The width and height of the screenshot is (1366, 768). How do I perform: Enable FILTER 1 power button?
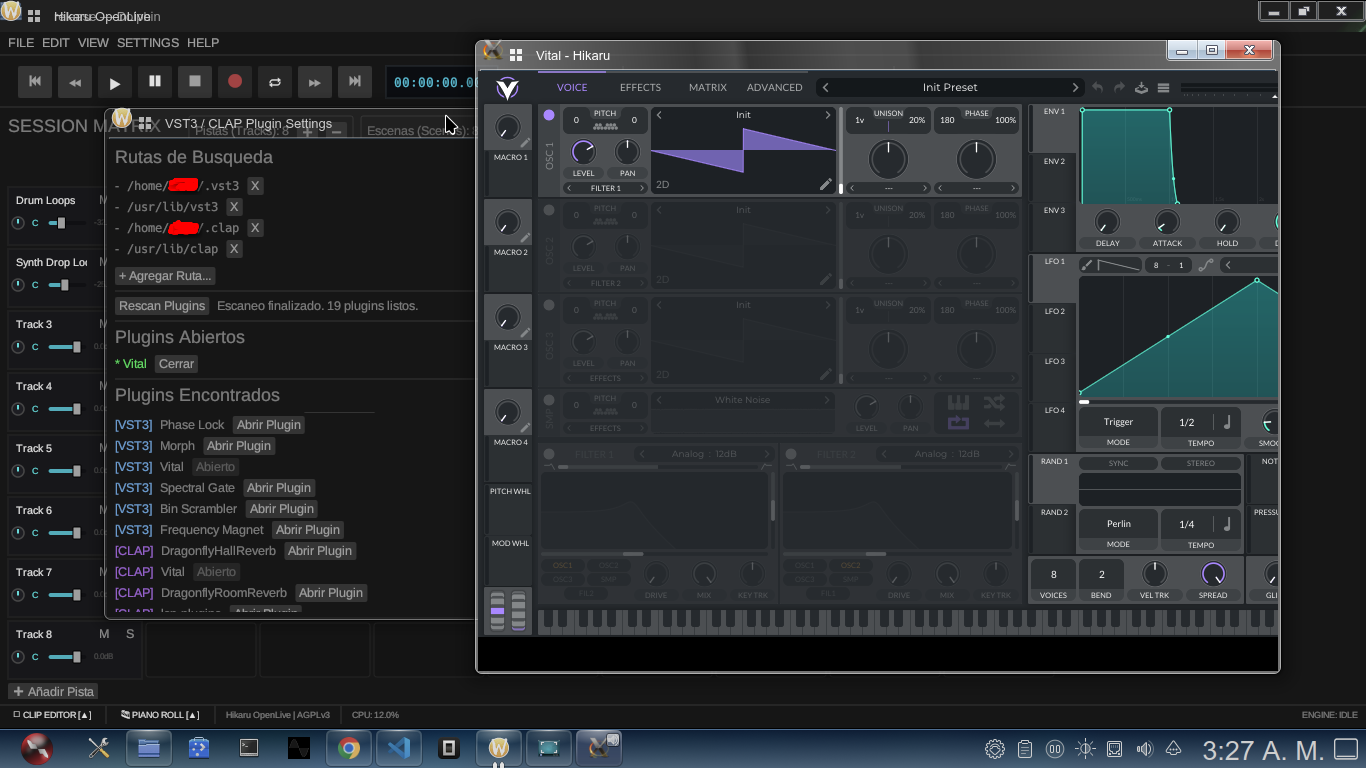549,454
